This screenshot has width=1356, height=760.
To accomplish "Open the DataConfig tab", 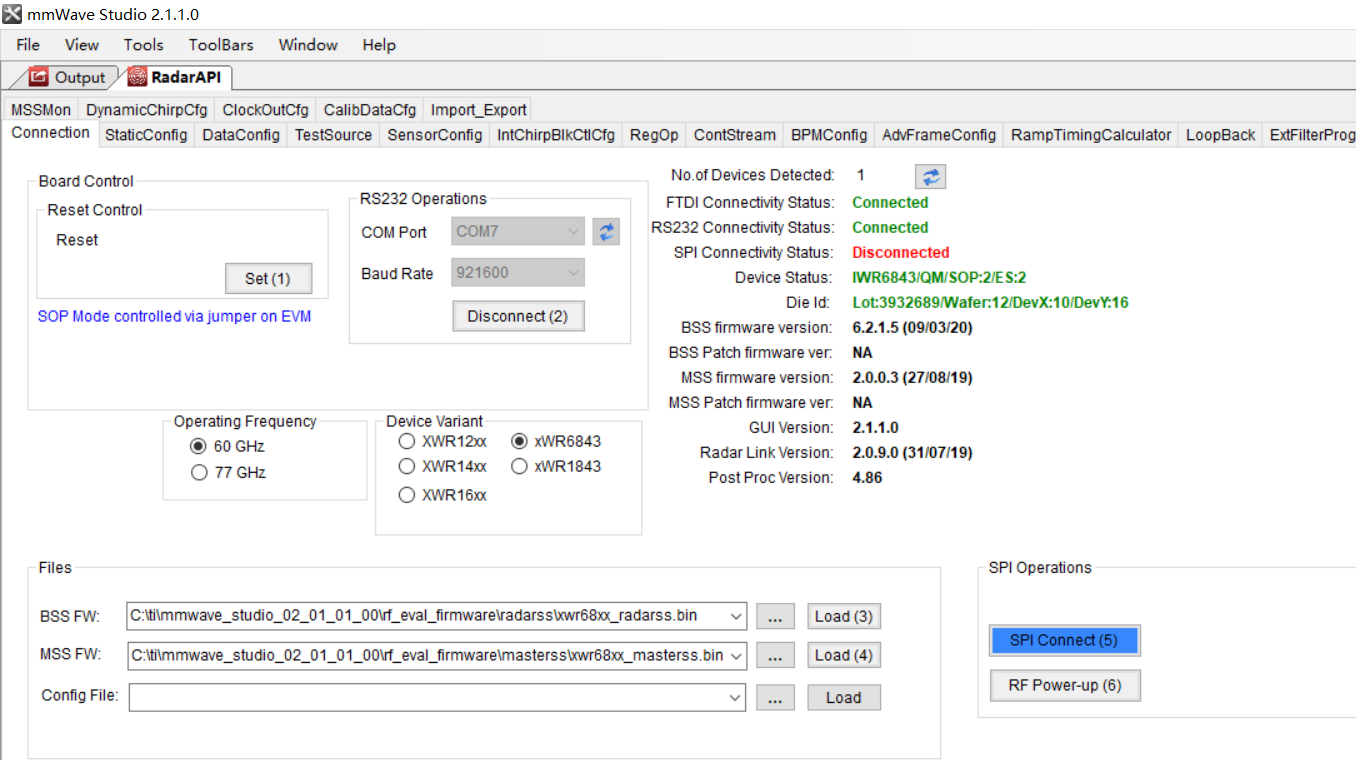I will [241, 135].
